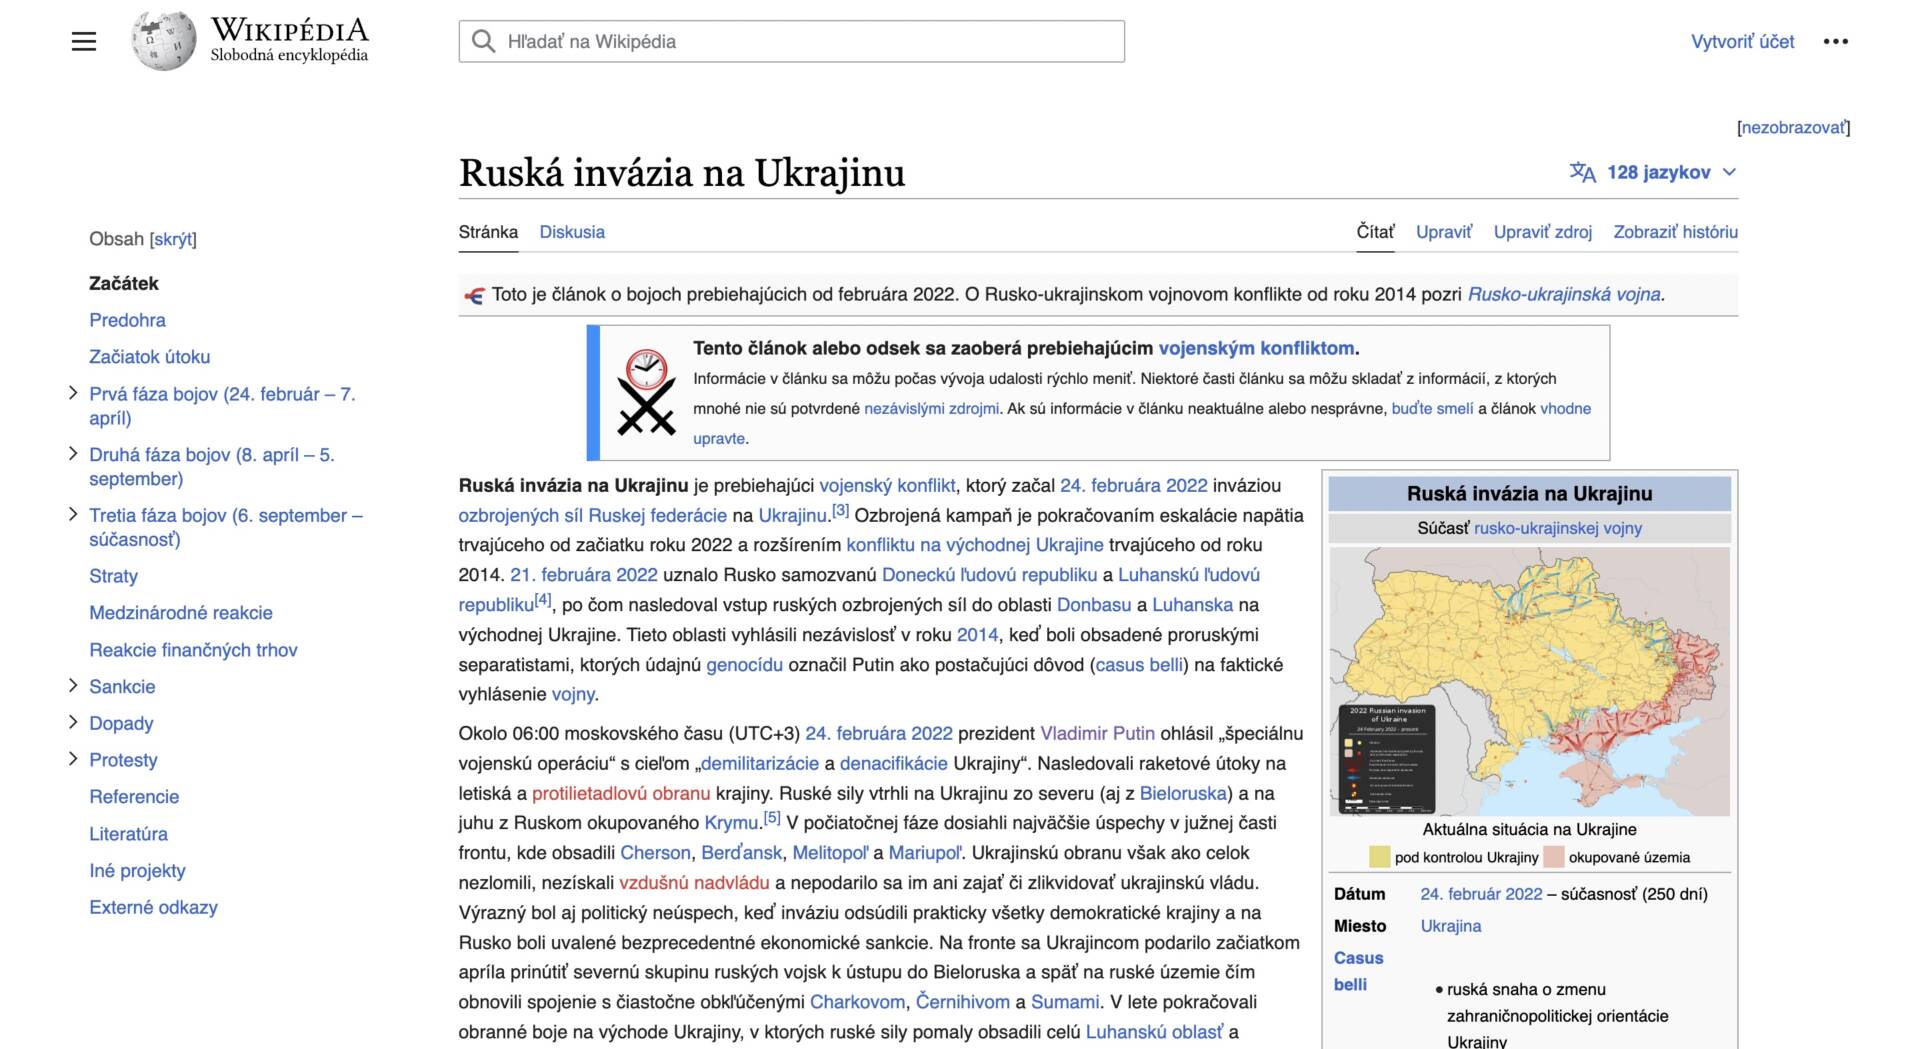Expand the Sankcie section in contents
Viewport: 1920px width, 1049px height.
coord(73,685)
